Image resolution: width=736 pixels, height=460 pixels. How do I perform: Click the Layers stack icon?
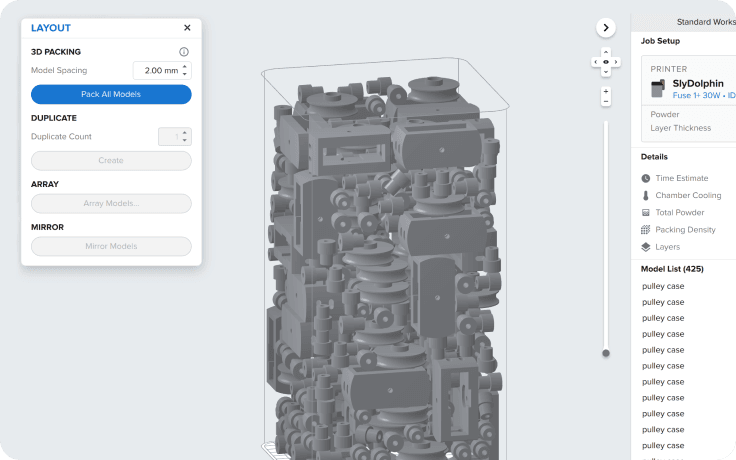[x=646, y=247]
